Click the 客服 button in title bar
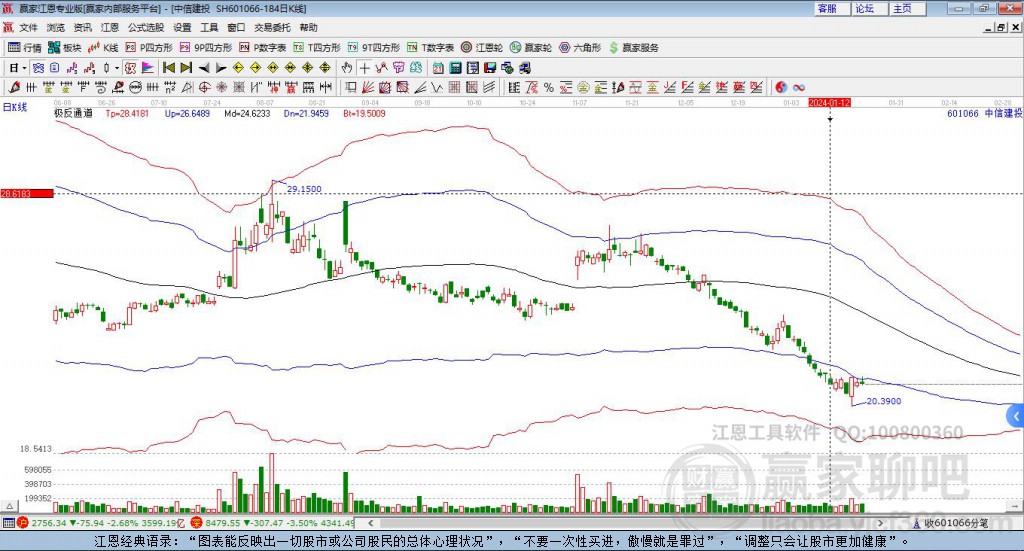 click(832, 8)
